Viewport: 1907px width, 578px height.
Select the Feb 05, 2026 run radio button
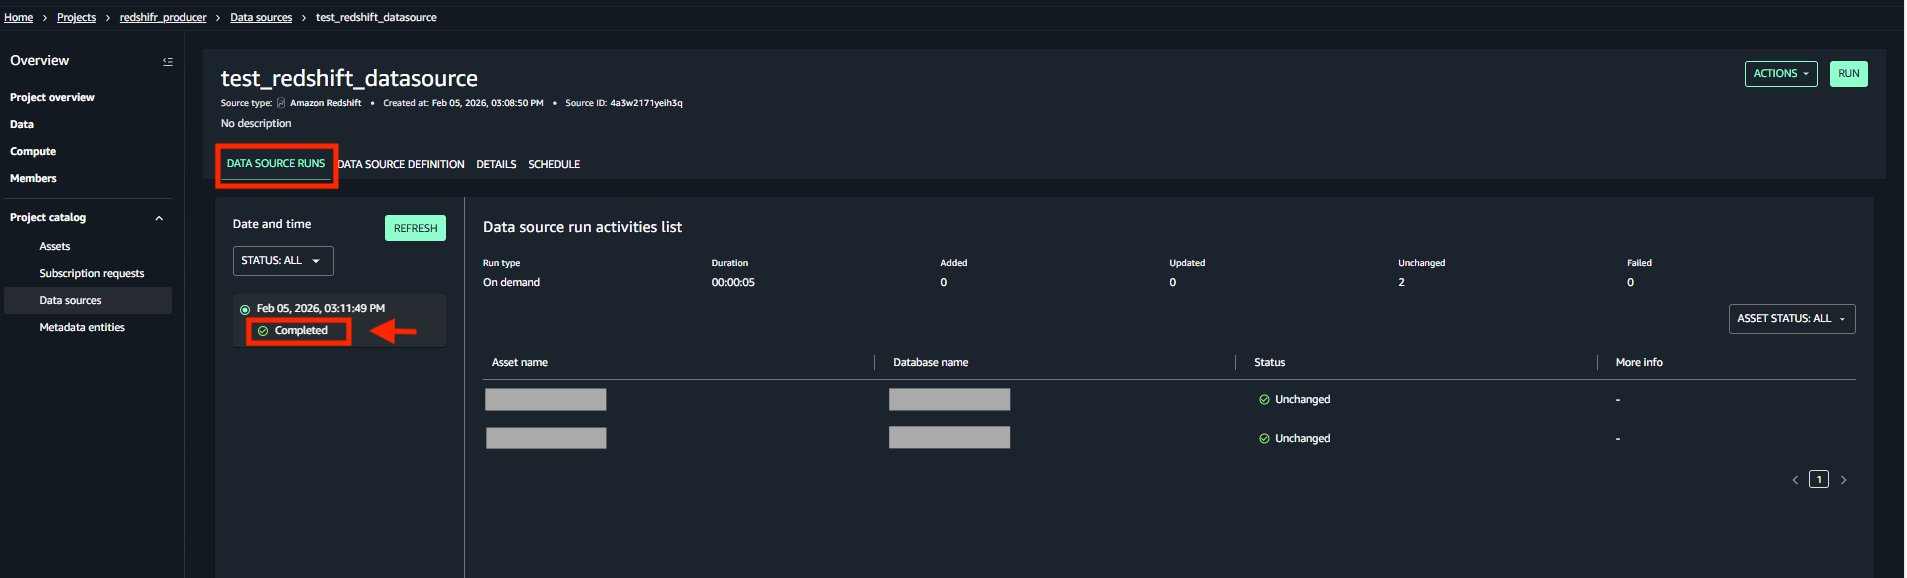click(245, 309)
